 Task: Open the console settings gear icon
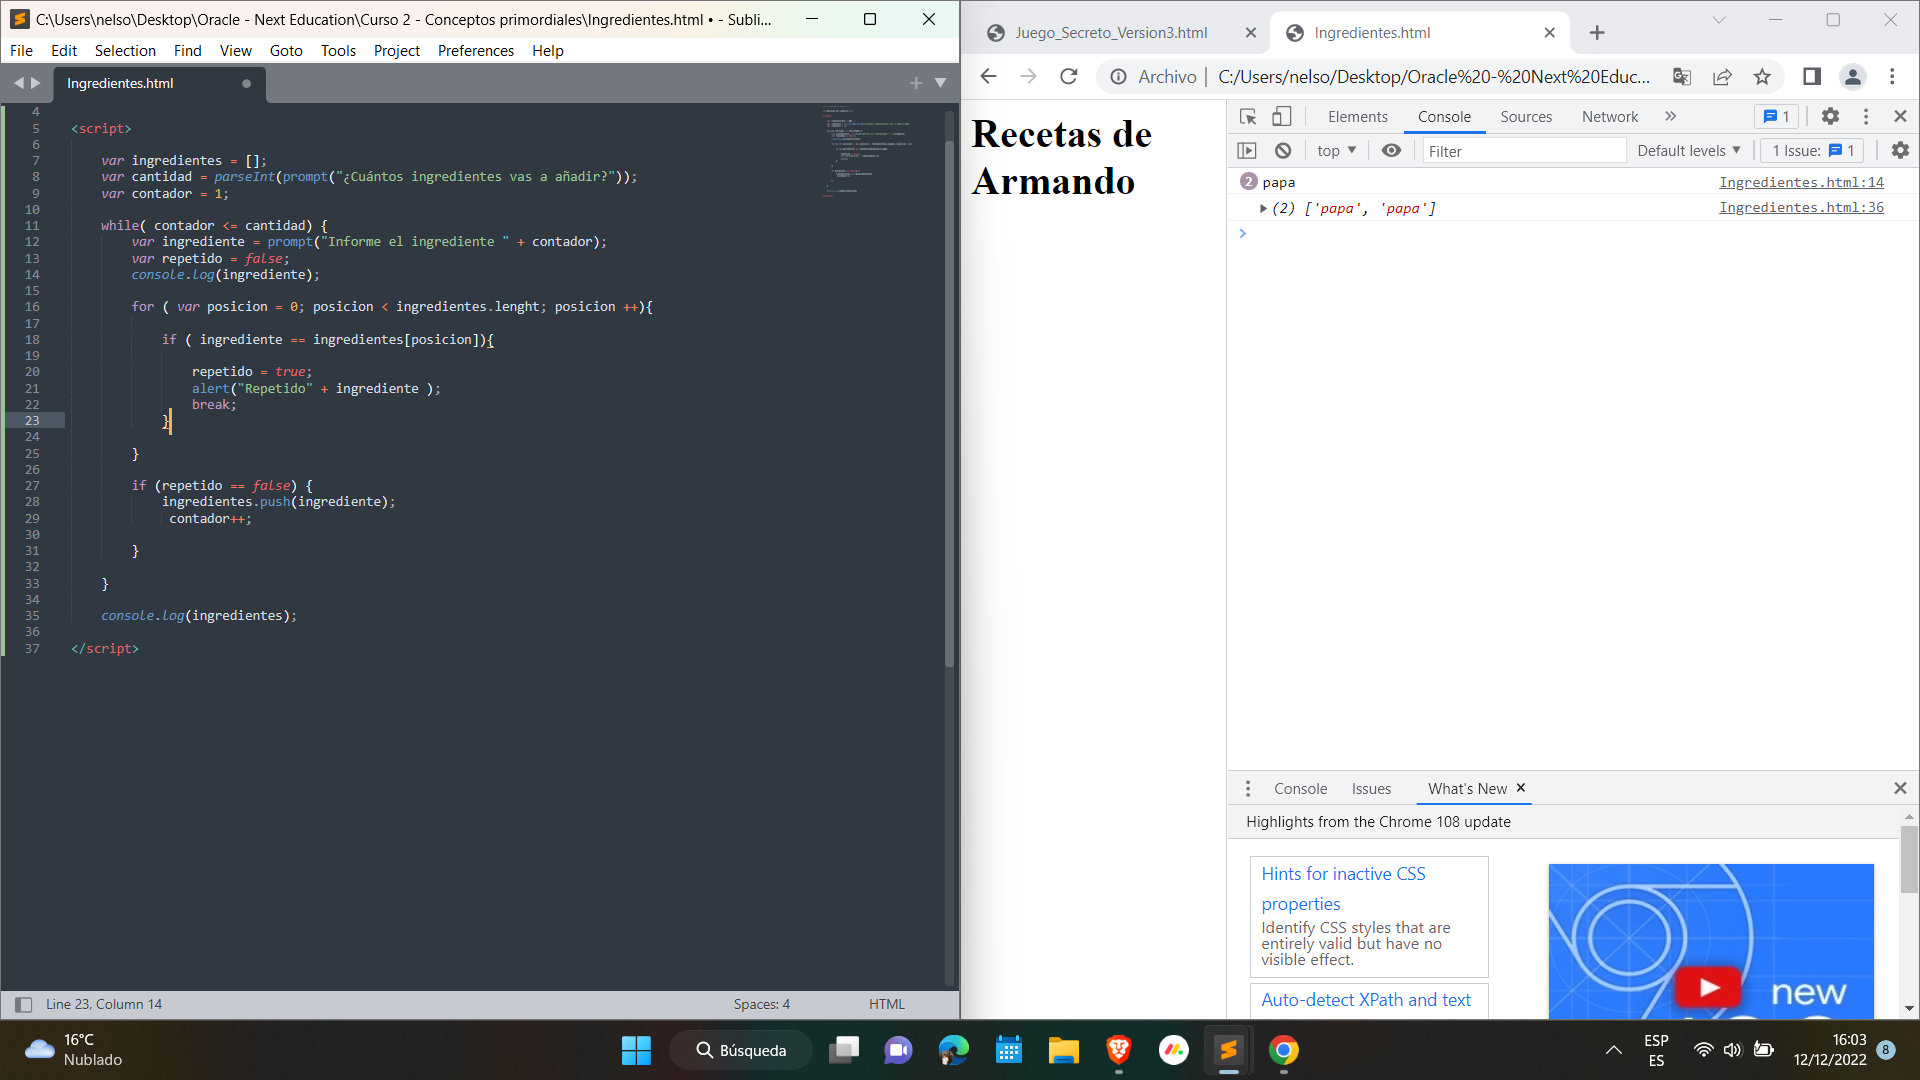pyautogui.click(x=1900, y=151)
